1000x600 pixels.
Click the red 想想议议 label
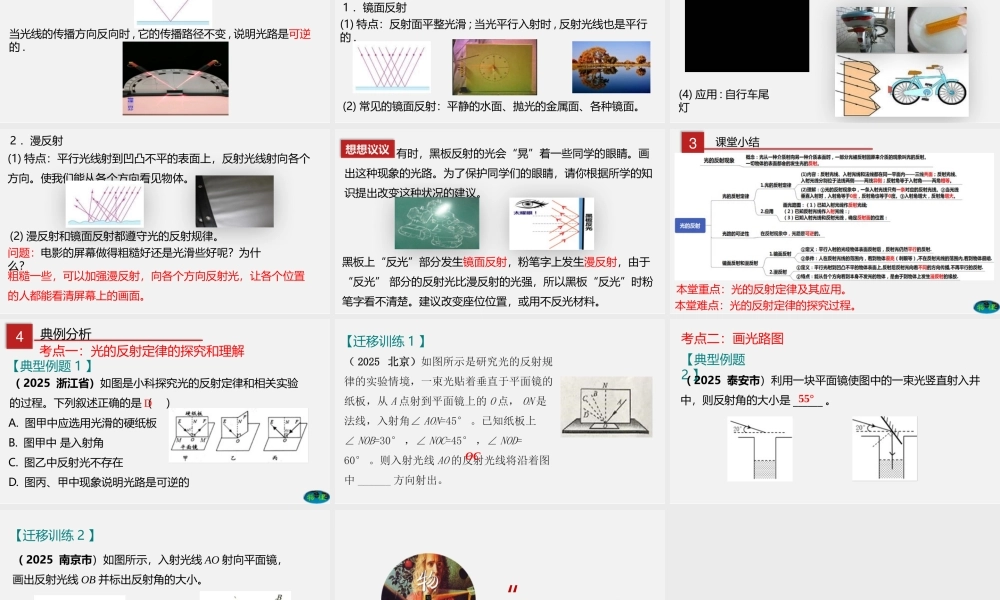click(x=367, y=149)
